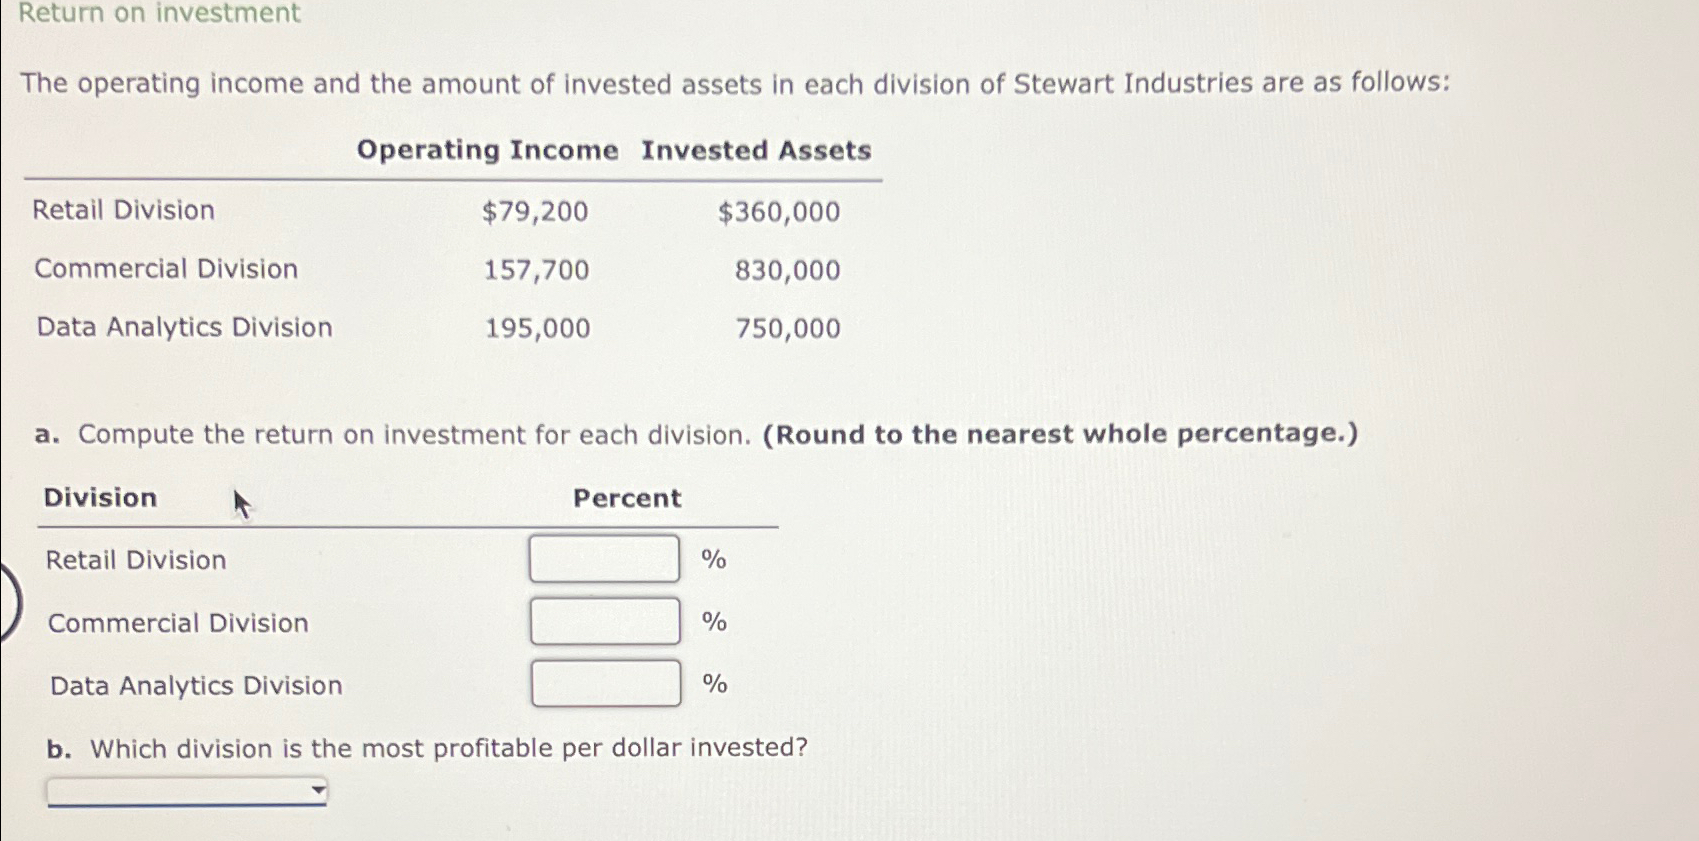Image resolution: width=1699 pixels, height=841 pixels.
Task: Click the $360,000 invested assets value
Action: pyautogui.click(x=778, y=211)
